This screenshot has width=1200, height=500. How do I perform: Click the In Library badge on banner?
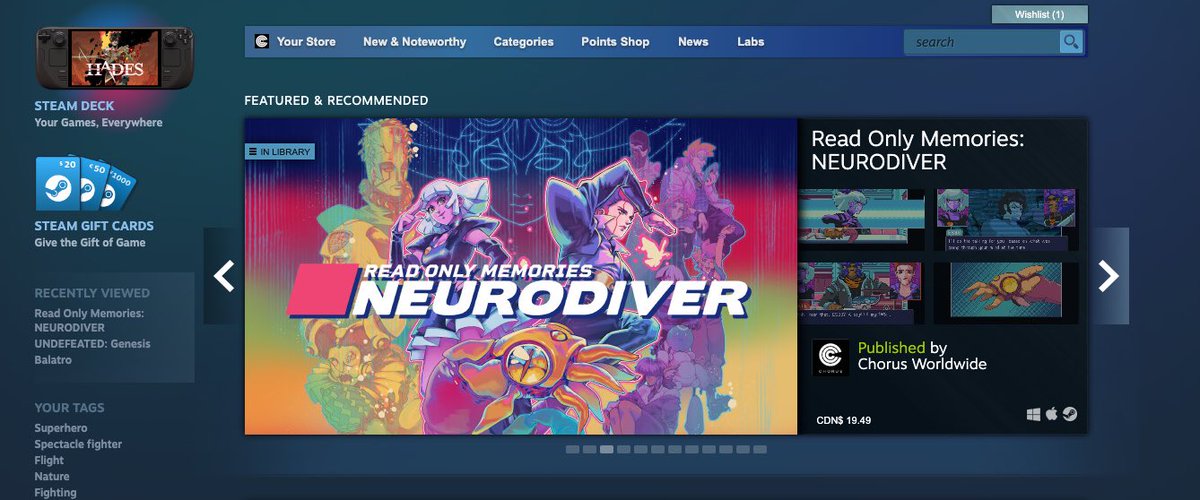[280, 152]
